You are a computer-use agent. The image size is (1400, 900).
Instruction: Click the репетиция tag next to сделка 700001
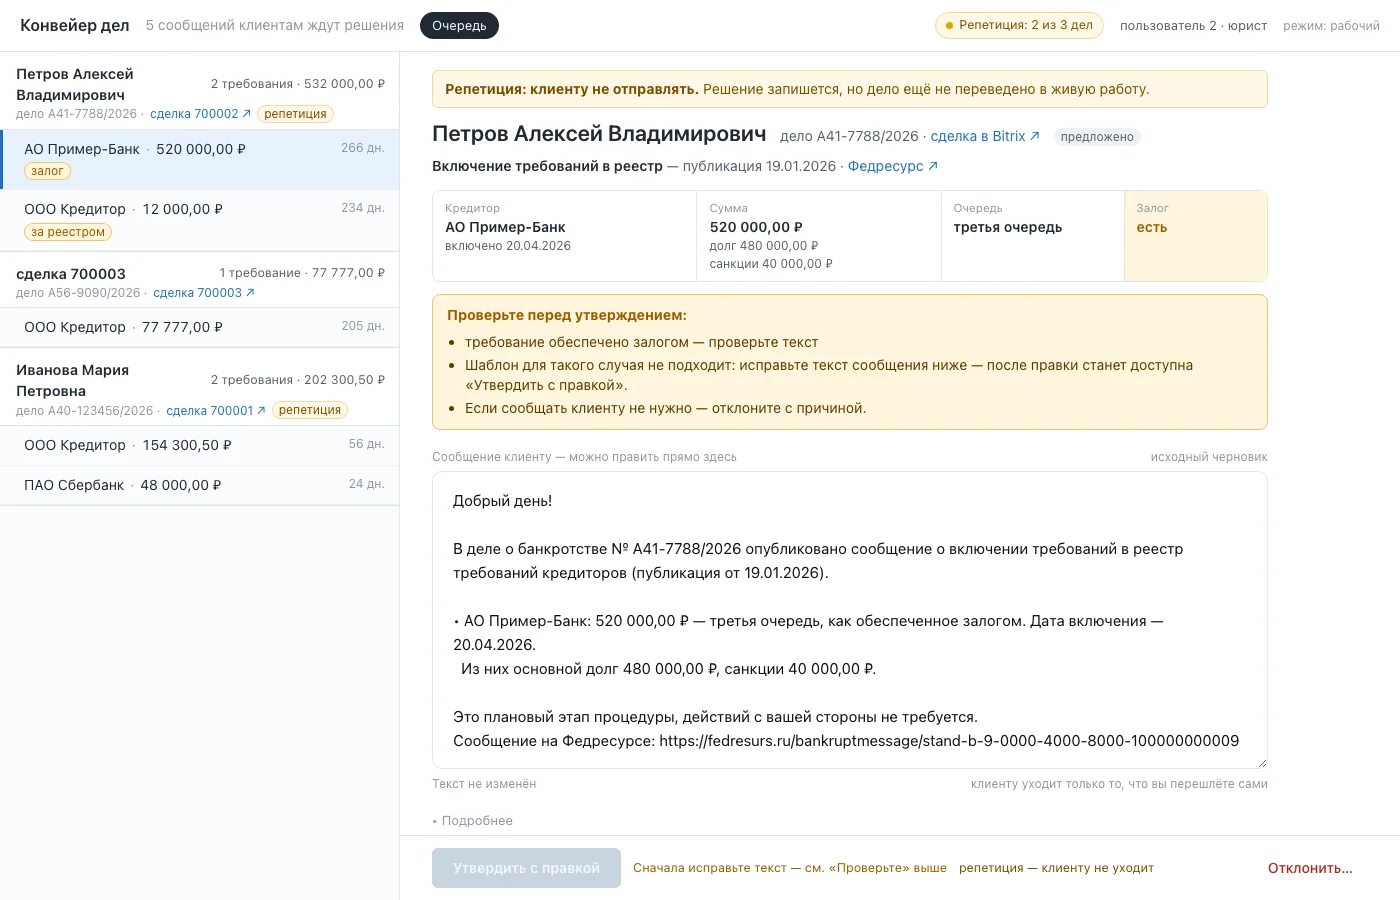pyautogui.click(x=310, y=410)
